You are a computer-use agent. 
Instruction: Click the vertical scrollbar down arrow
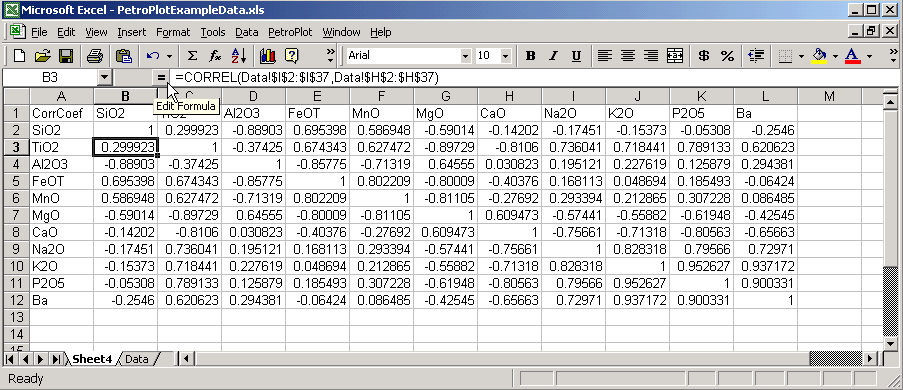tap(890, 344)
